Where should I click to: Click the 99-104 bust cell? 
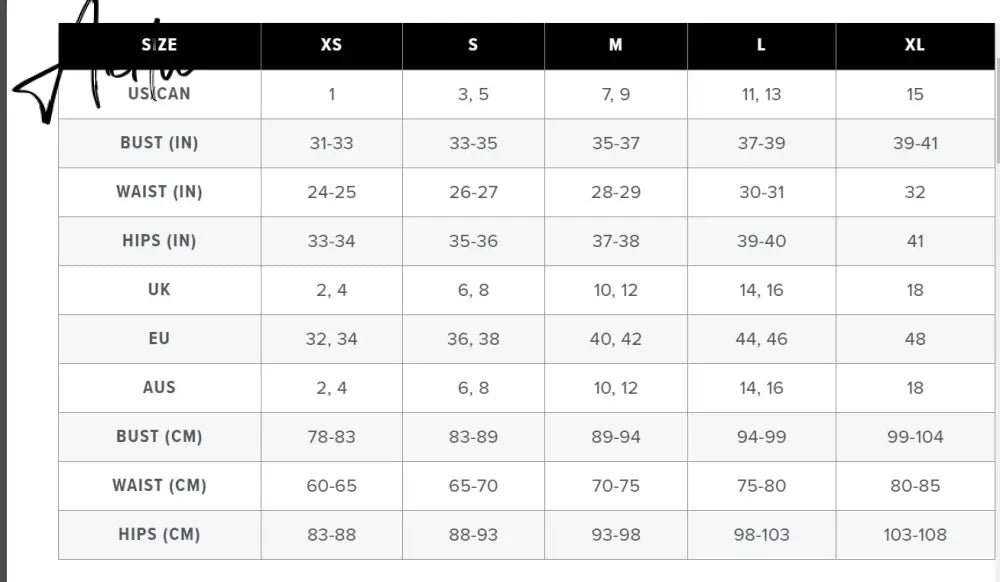pyautogui.click(x=915, y=437)
